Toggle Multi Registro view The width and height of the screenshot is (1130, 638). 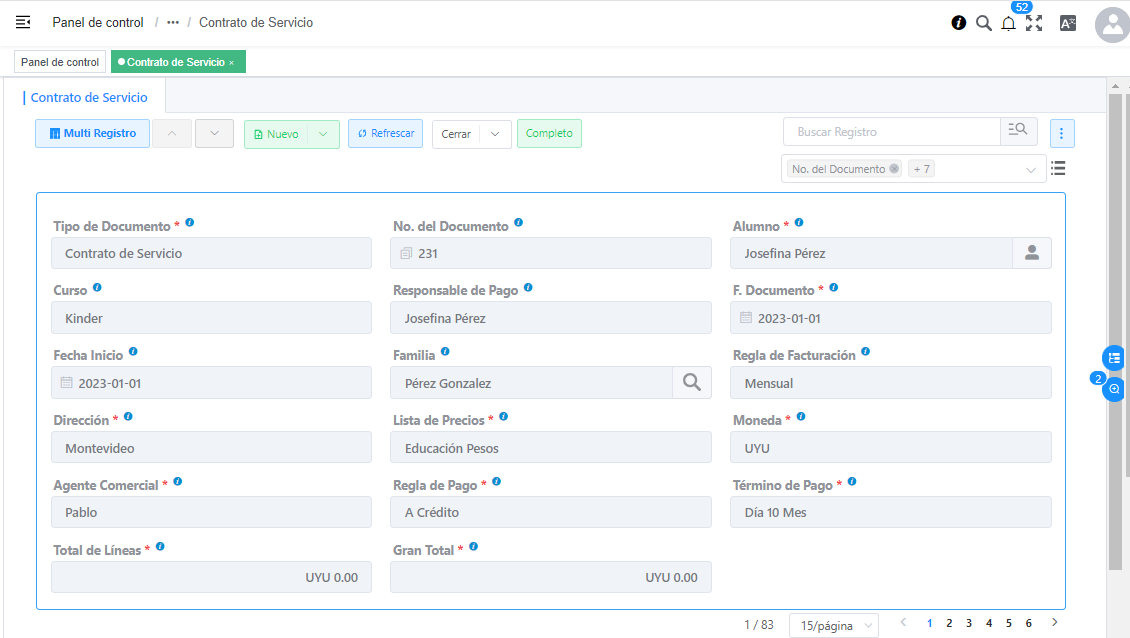click(92, 134)
